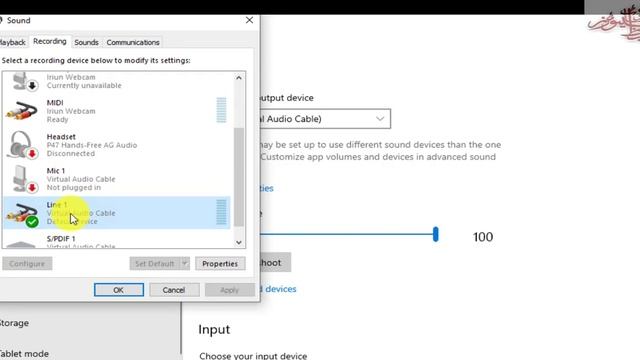Click the Line 1 level meter
640x360 pixels.
221,212
